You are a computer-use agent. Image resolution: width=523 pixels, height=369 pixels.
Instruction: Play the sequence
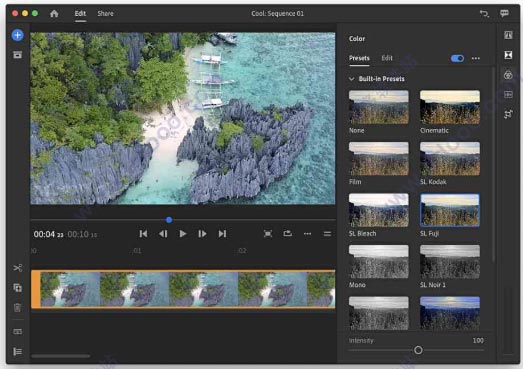tap(183, 234)
